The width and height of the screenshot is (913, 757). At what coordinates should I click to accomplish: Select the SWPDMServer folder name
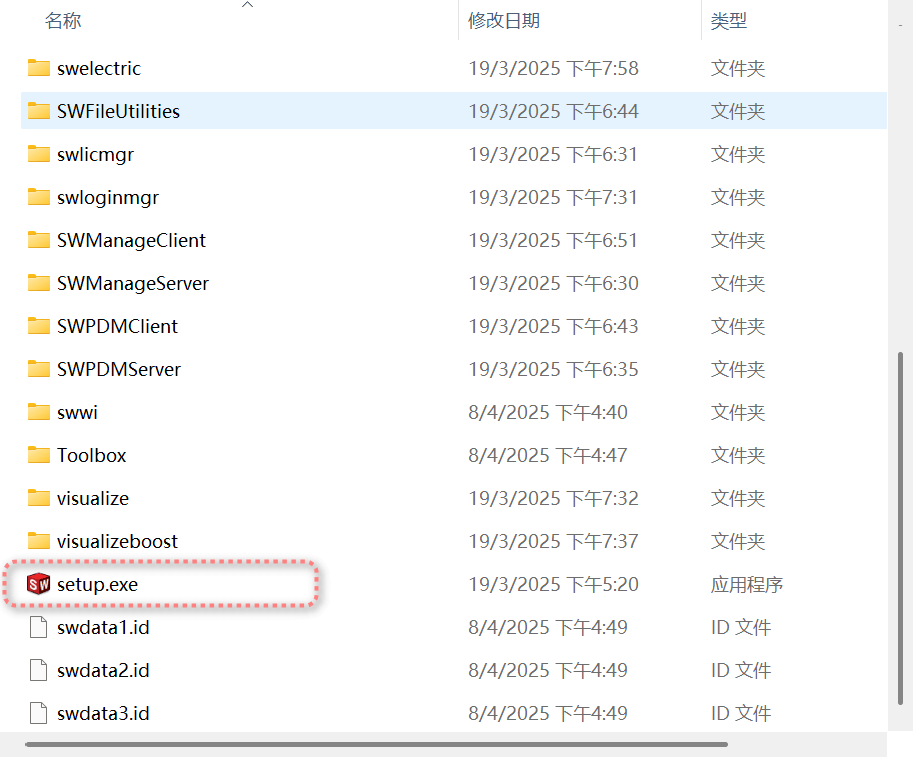(119, 369)
